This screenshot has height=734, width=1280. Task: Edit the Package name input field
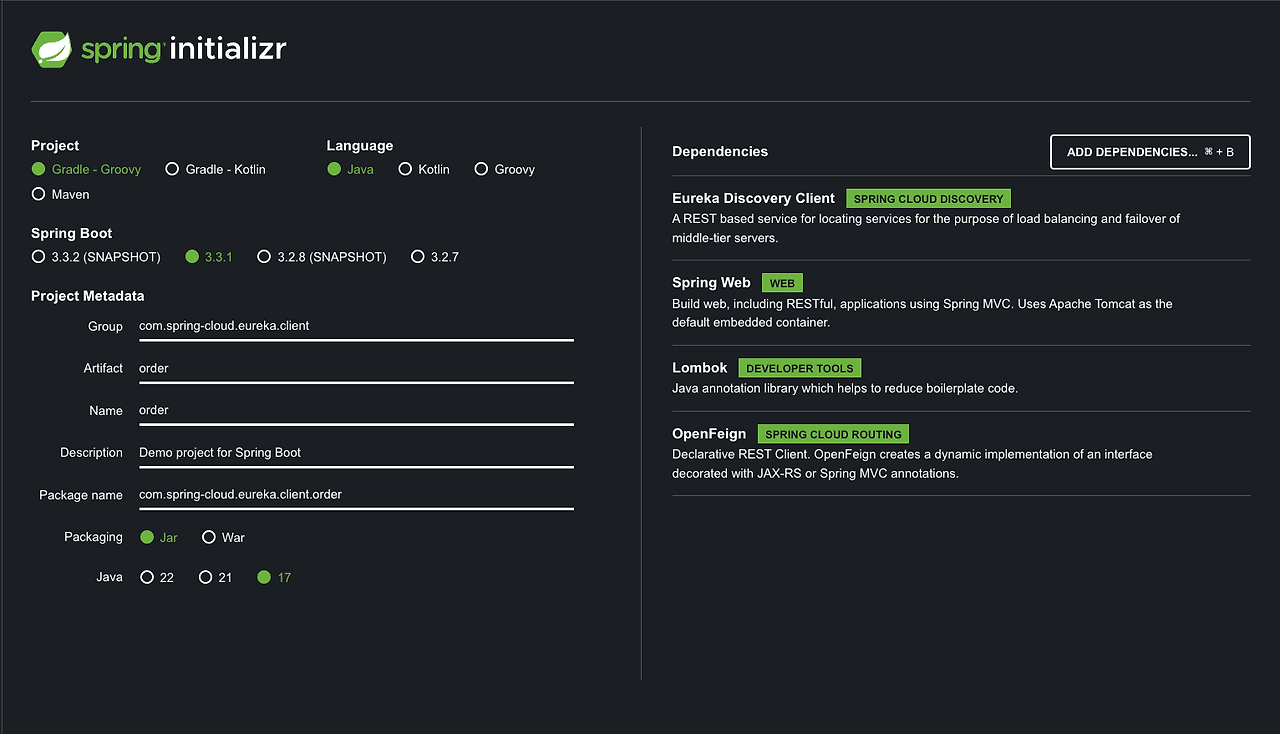coord(356,495)
